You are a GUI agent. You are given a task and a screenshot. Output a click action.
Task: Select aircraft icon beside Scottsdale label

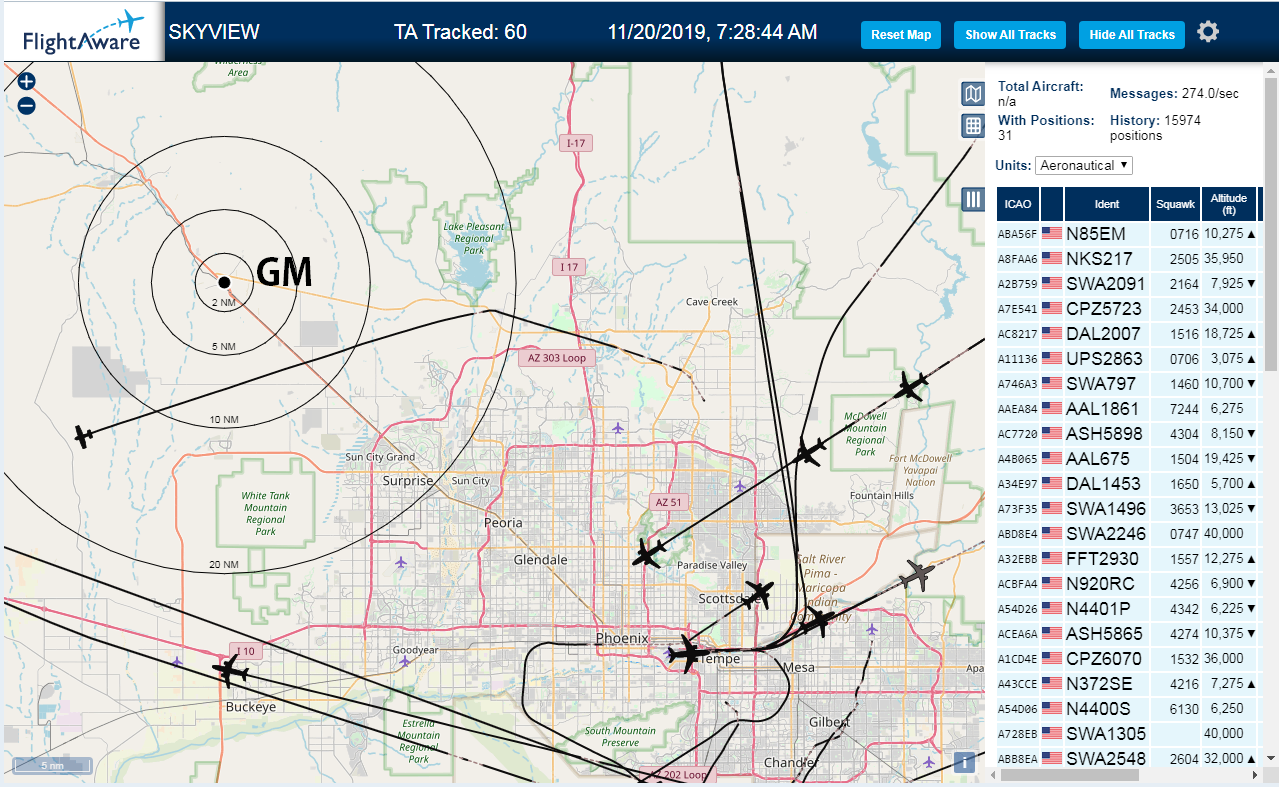pyautogui.click(x=759, y=594)
